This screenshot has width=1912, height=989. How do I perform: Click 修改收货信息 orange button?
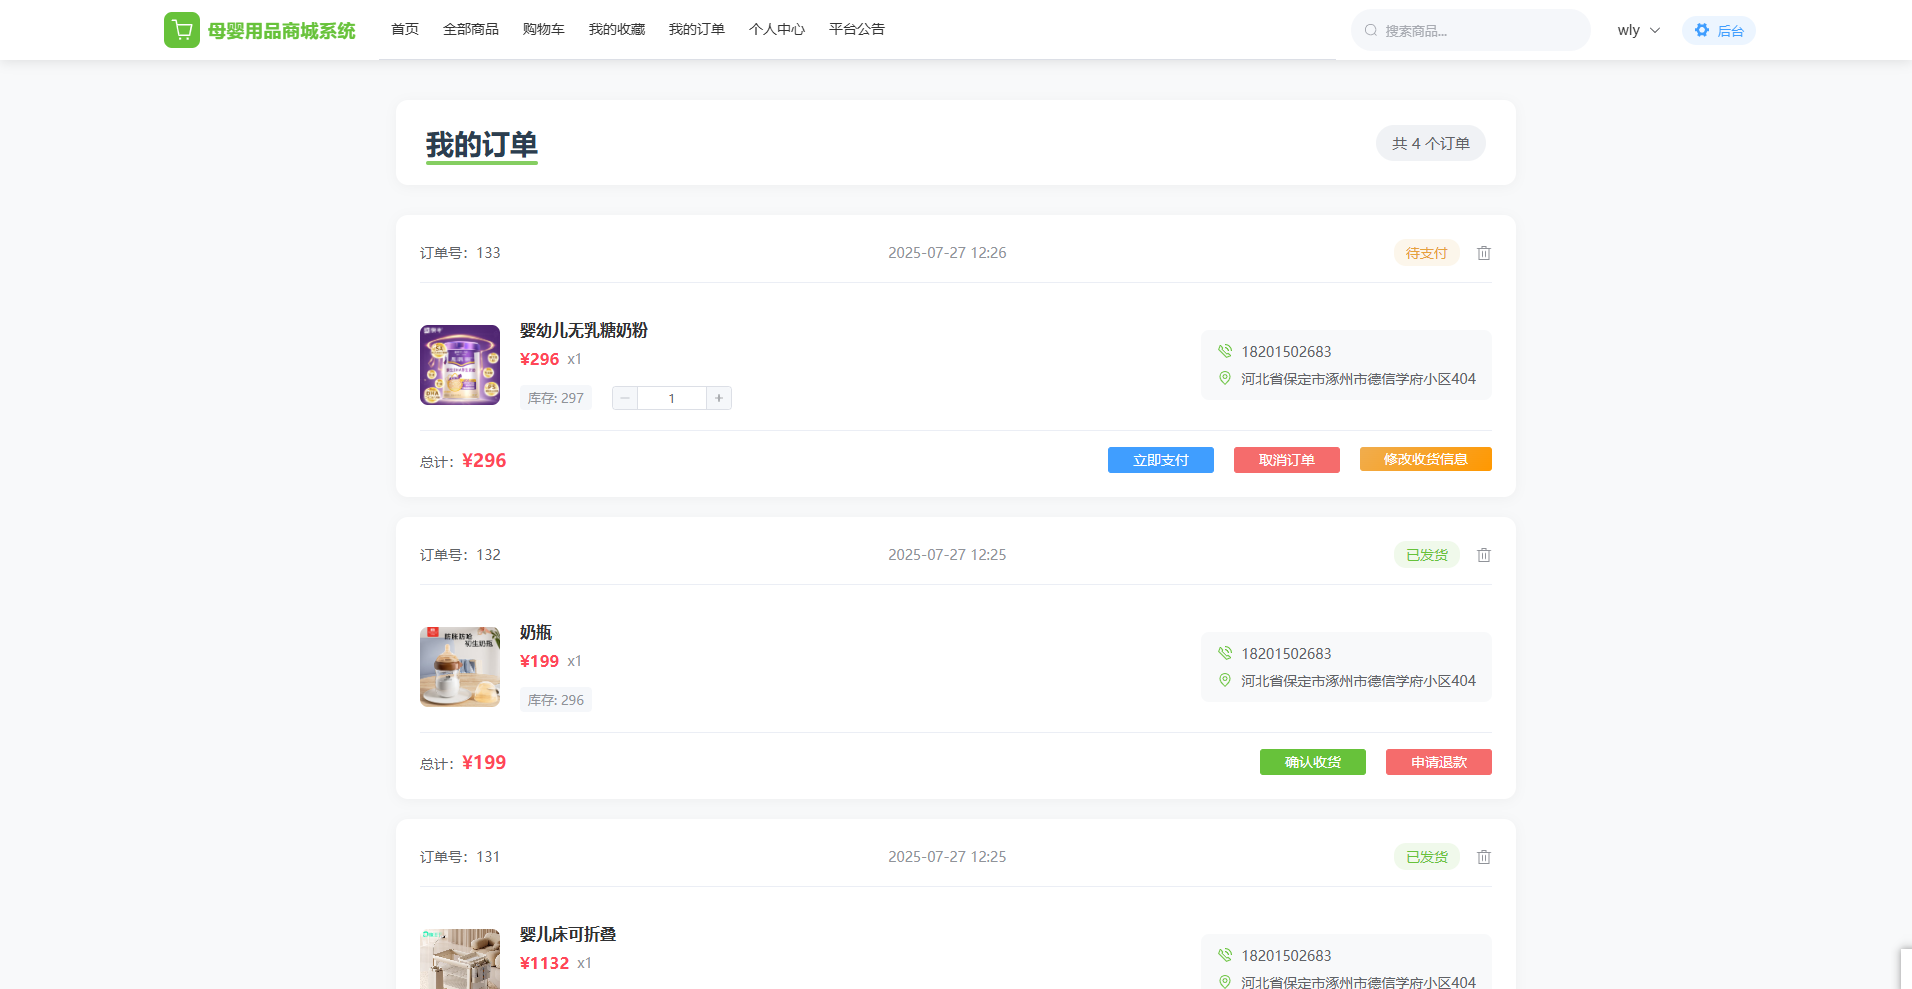[x=1425, y=459]
